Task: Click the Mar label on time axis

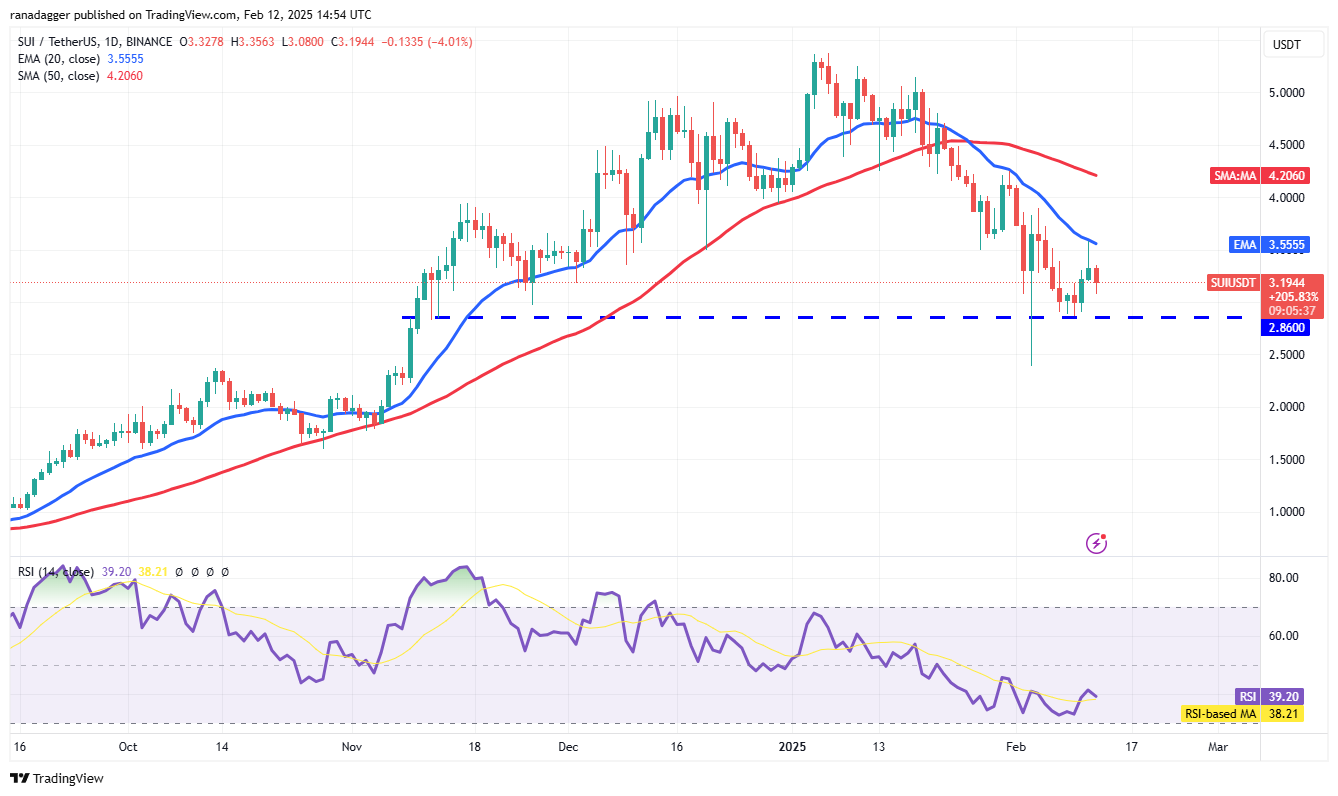Action: coord(1218,746)
